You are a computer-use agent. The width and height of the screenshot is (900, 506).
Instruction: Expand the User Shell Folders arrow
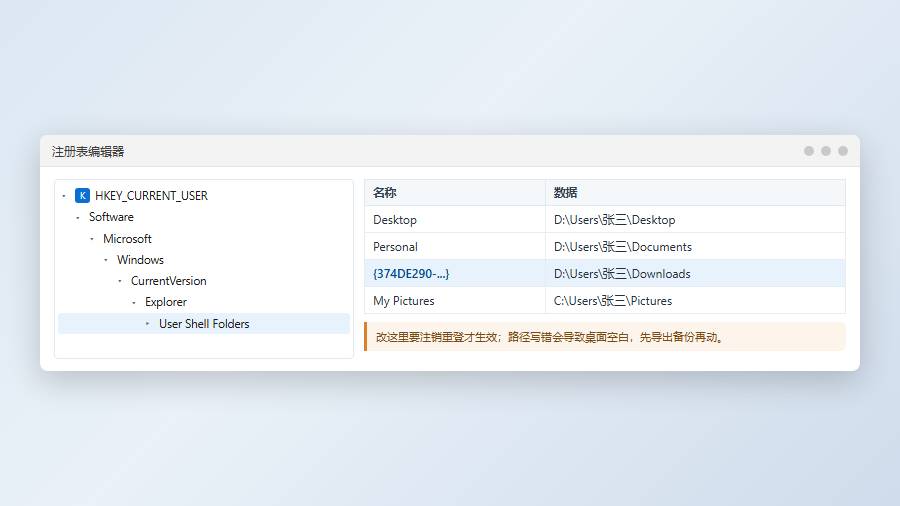coord(148,324)
